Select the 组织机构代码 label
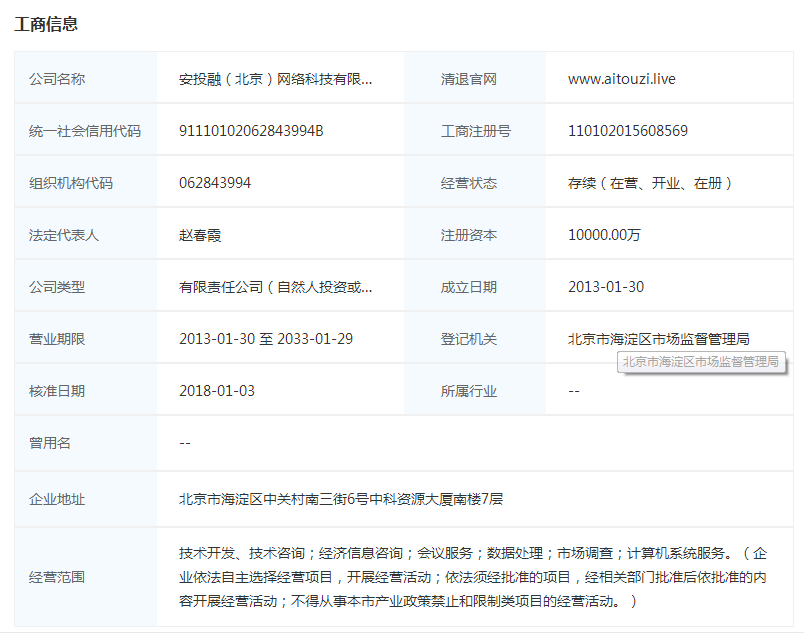 pos(71,183)
